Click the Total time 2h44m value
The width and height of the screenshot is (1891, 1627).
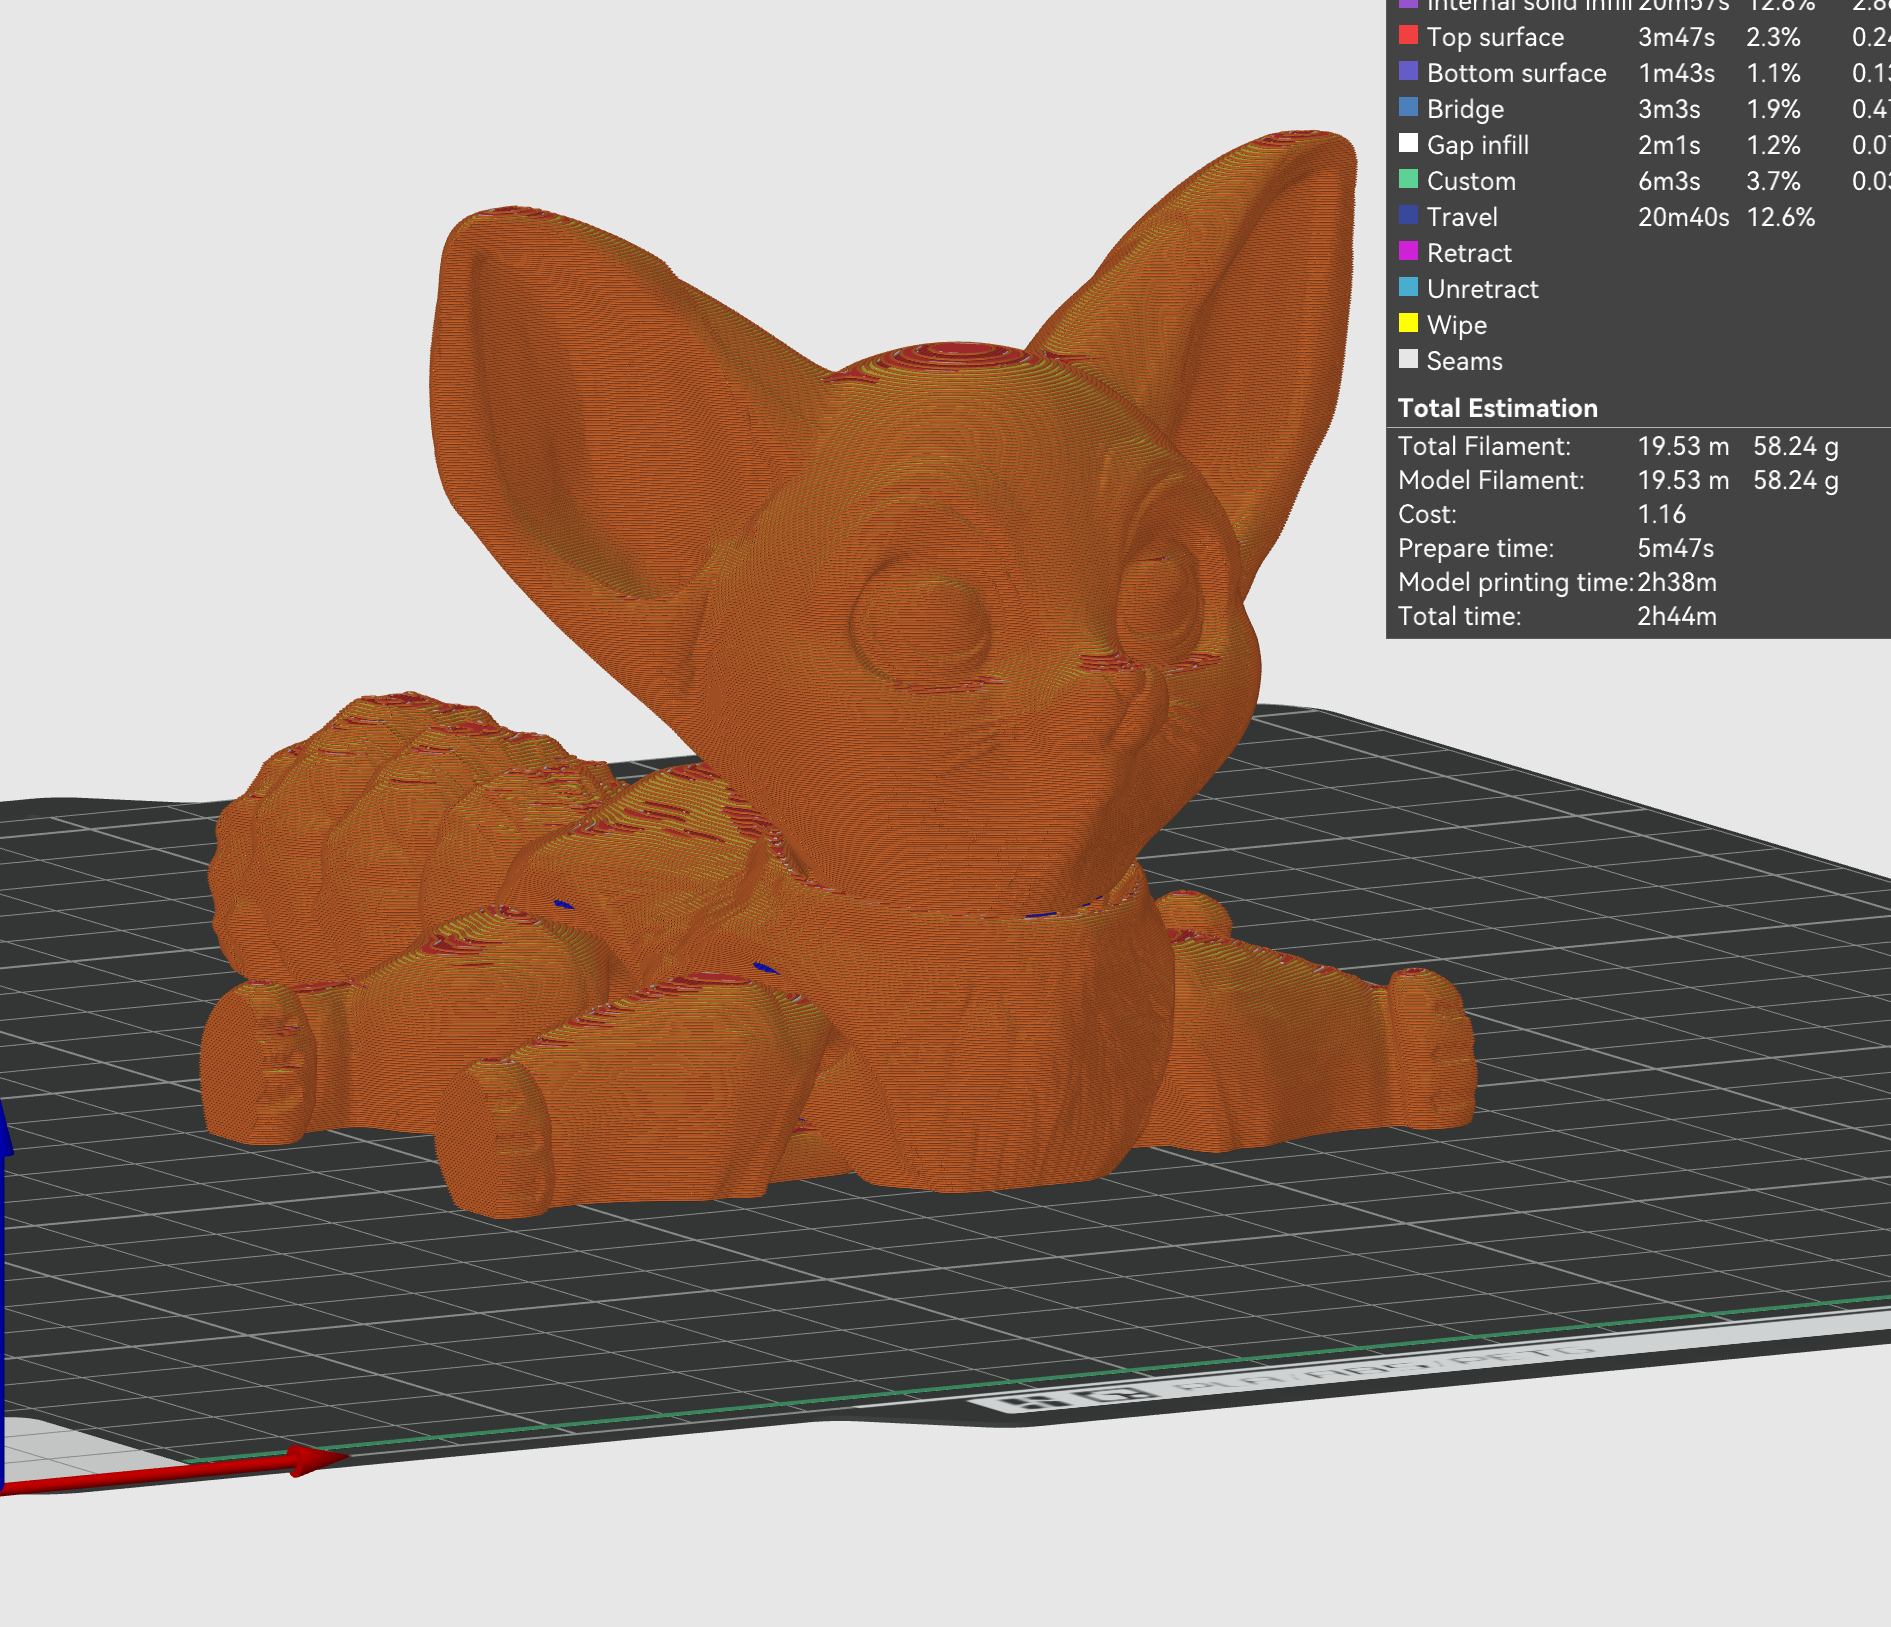(1676, 616)
